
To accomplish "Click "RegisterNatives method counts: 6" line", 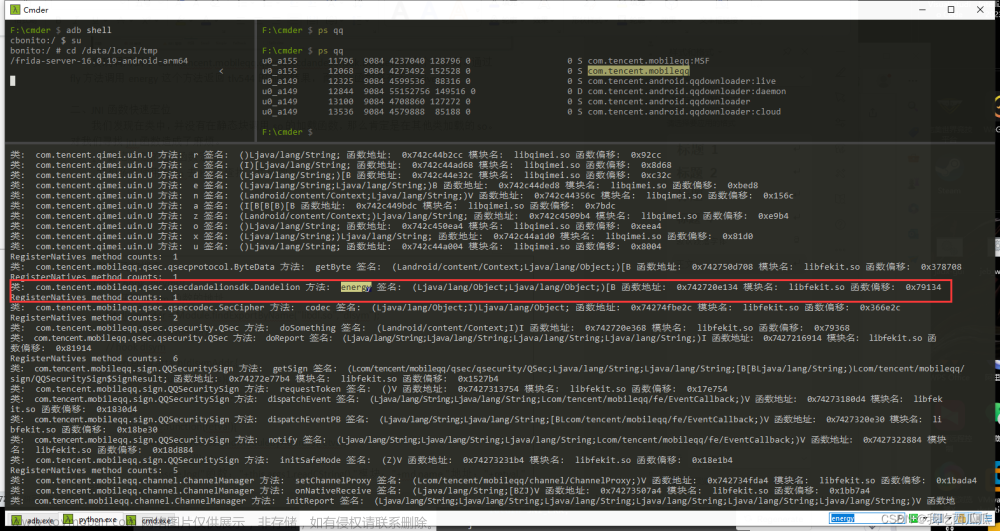I will 94,358.
